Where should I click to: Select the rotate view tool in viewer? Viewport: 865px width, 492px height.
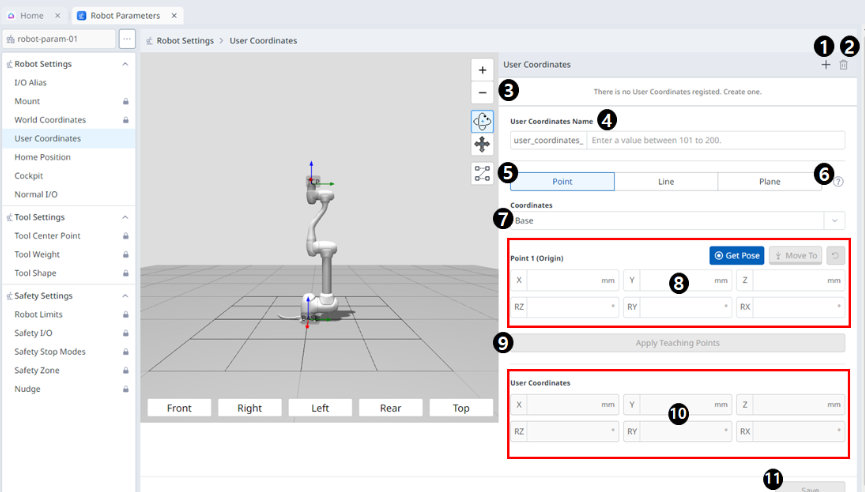[x=482, y=121]
